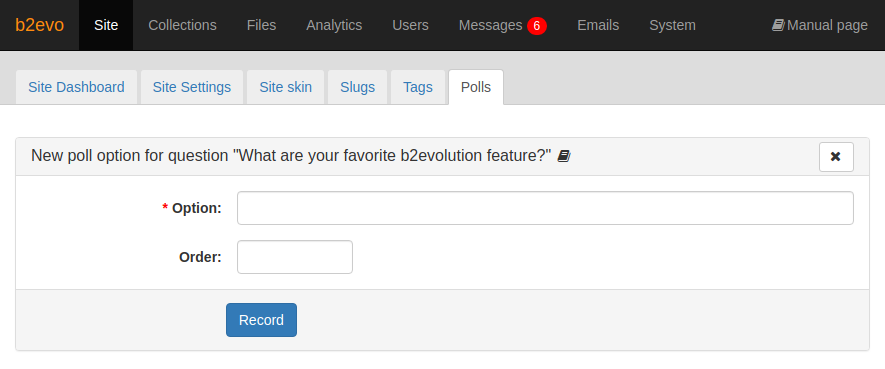885x369 pixels.
Task: Click the red badge showing 6 messages
Action: tap(537, 26)
